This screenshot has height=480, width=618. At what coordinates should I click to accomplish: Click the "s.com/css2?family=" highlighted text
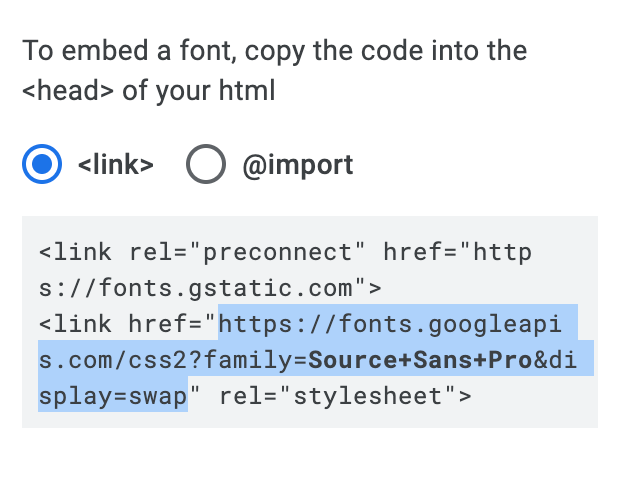tap(173, 360)
